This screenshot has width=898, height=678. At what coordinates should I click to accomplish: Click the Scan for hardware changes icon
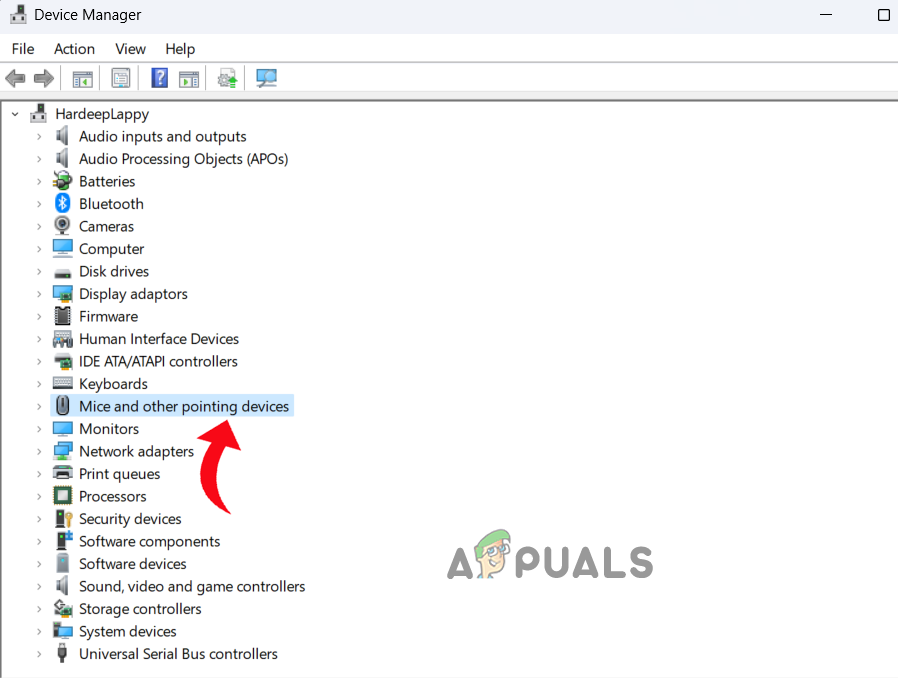pos(266,78)
